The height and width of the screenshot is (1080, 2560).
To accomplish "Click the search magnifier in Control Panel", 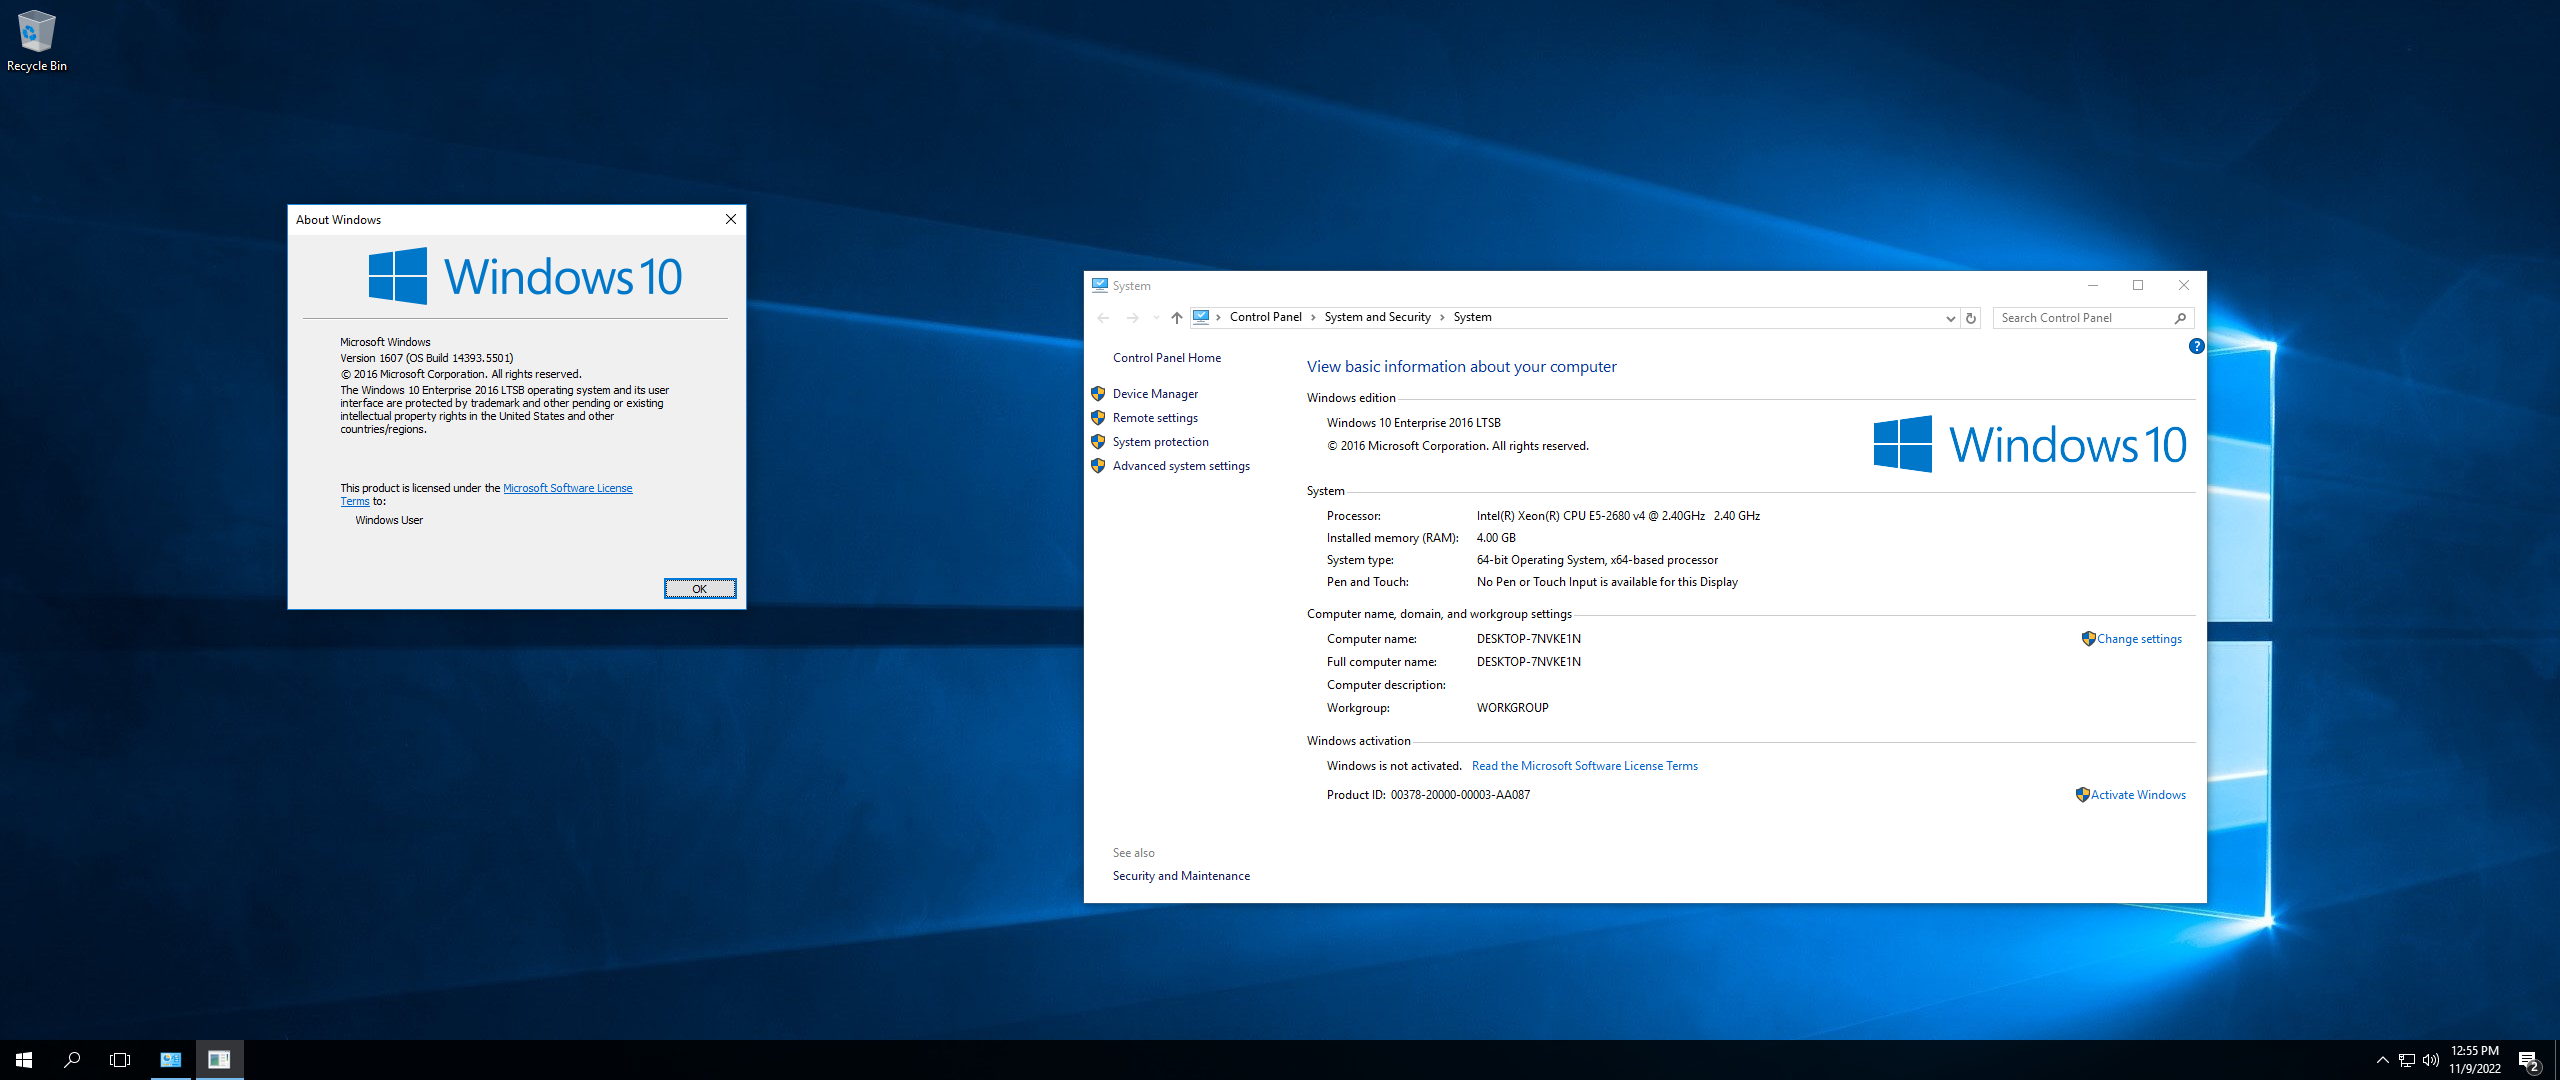I will (2181, 318).
